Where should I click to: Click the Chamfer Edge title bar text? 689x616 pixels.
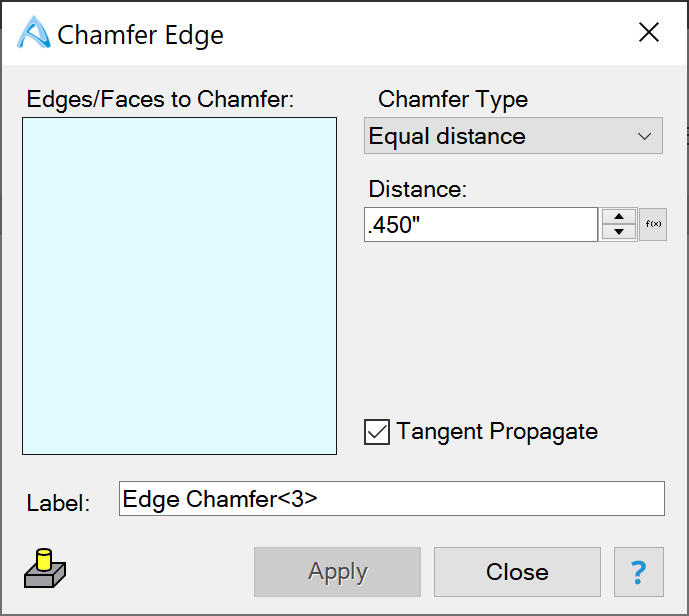point(141,35)
